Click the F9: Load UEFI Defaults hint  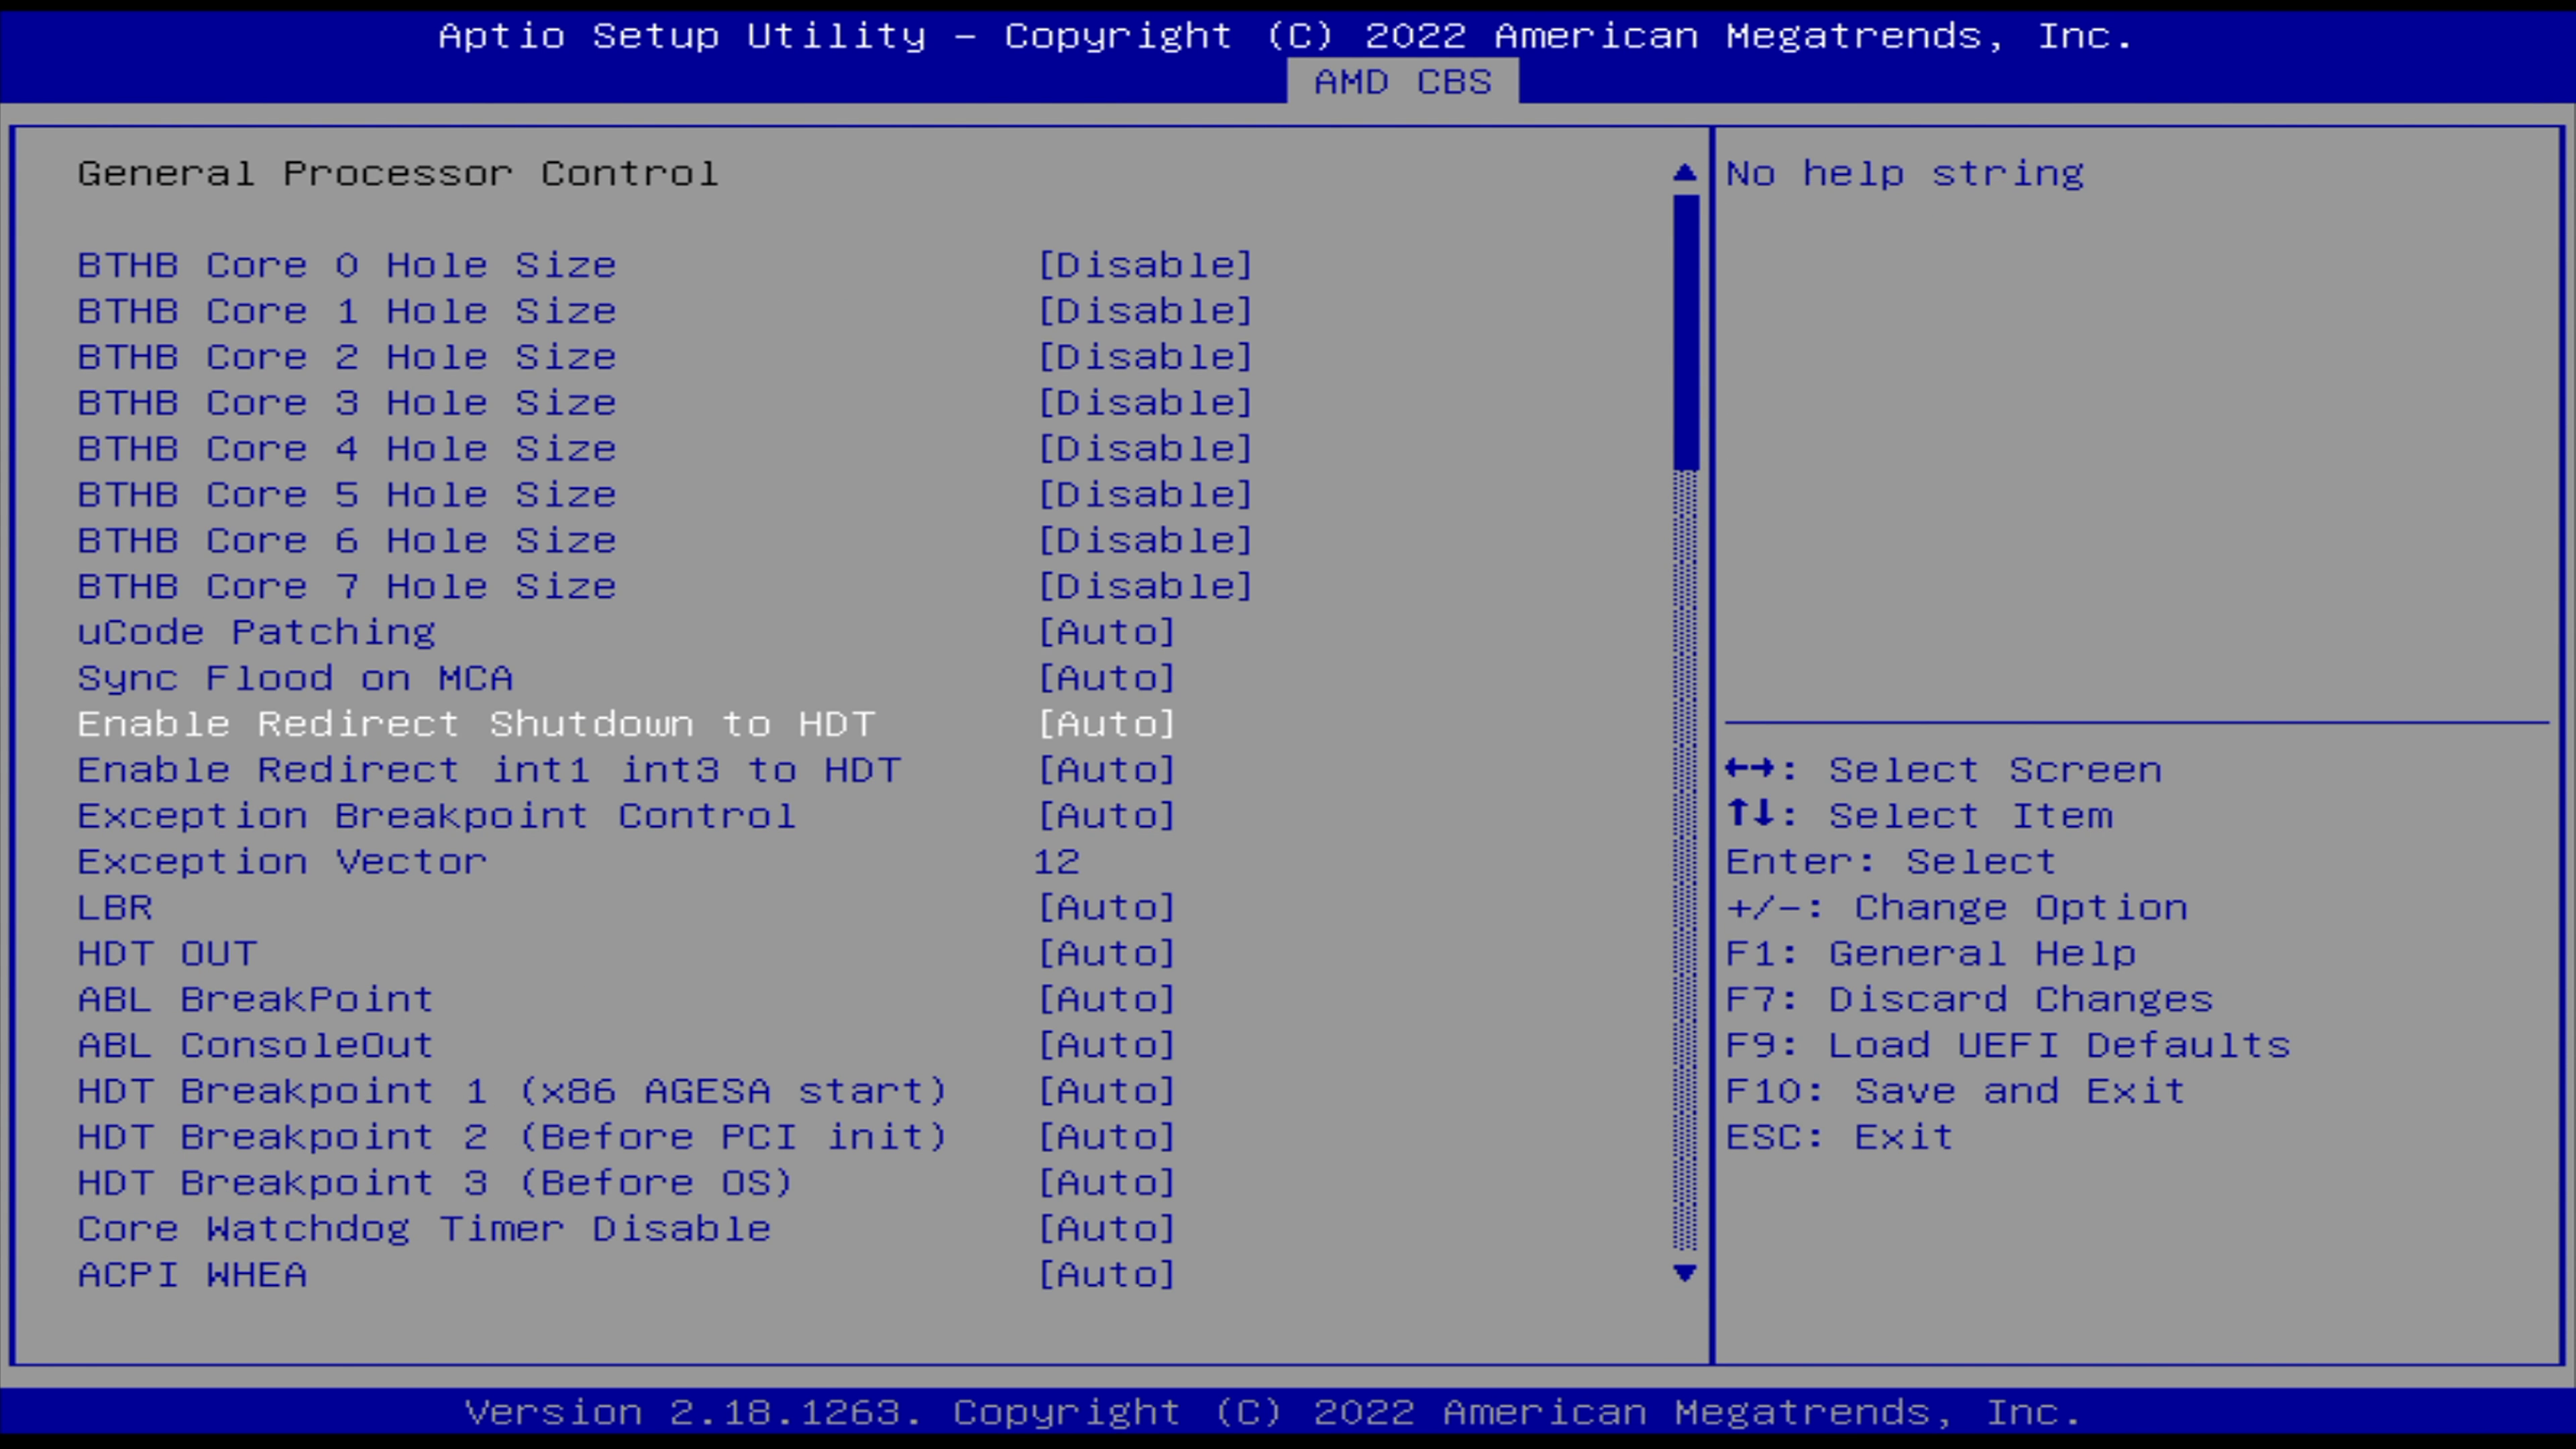click(x=2008, y=1046)
